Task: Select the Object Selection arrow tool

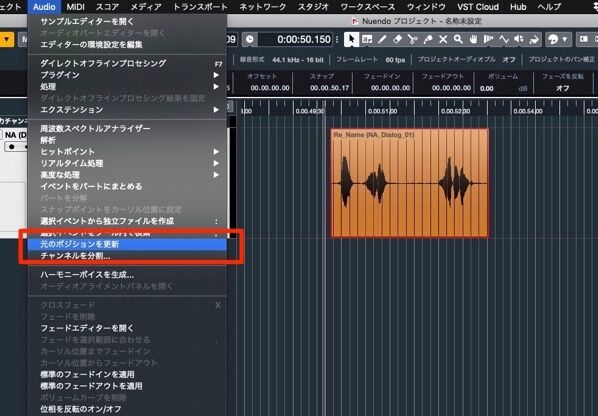Action: (351, 39)
